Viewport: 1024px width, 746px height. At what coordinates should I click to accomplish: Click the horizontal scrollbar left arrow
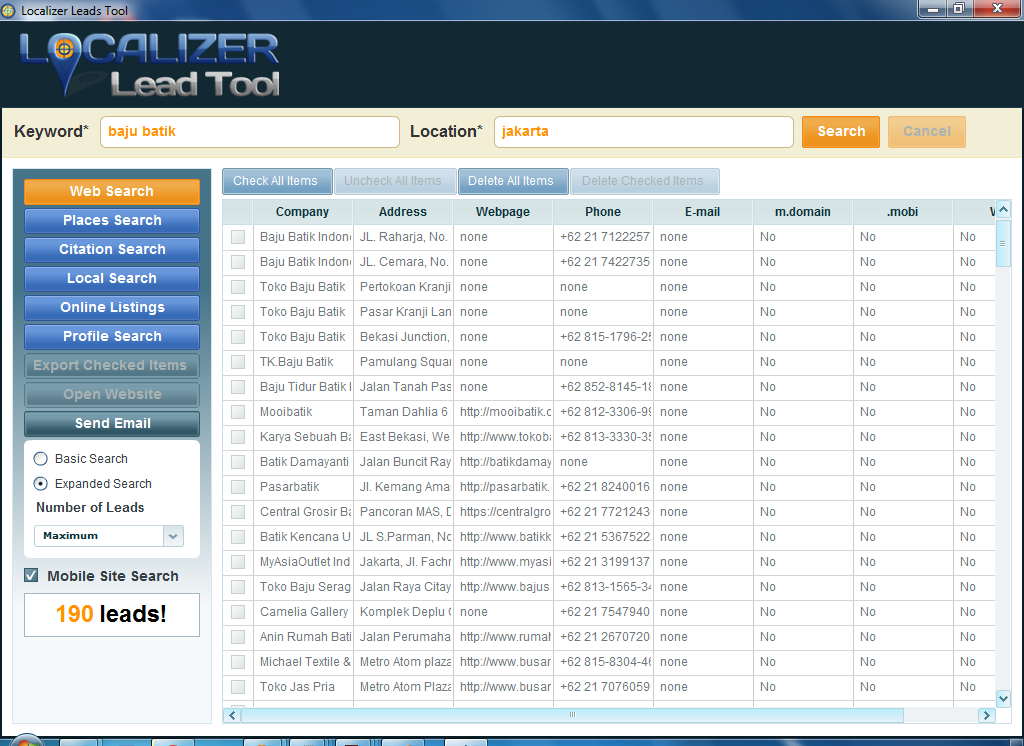pos(232,715)
